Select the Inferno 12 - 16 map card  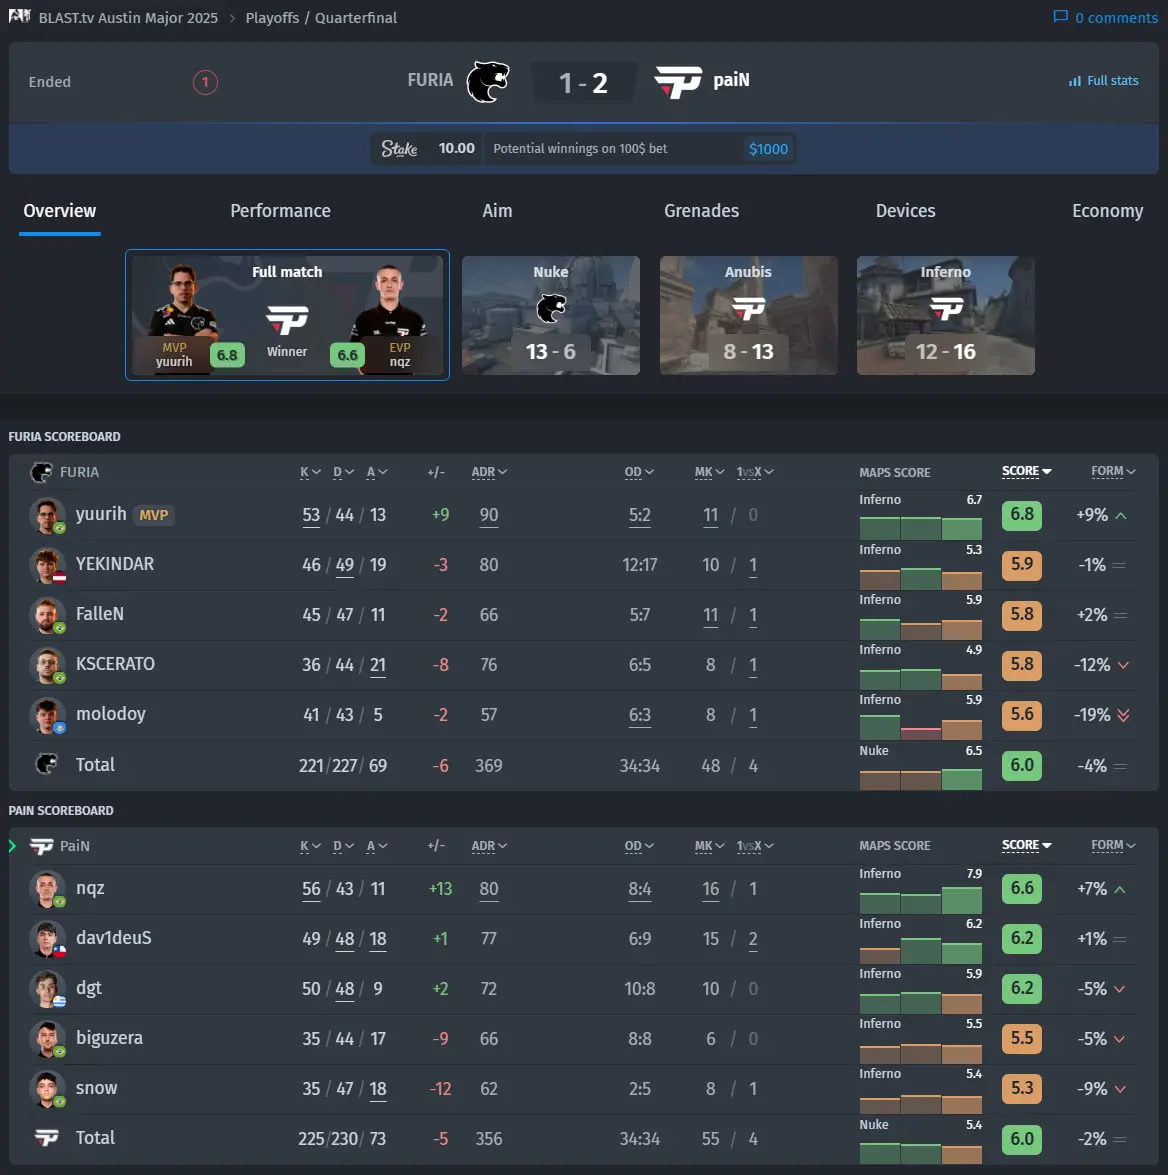945,315
